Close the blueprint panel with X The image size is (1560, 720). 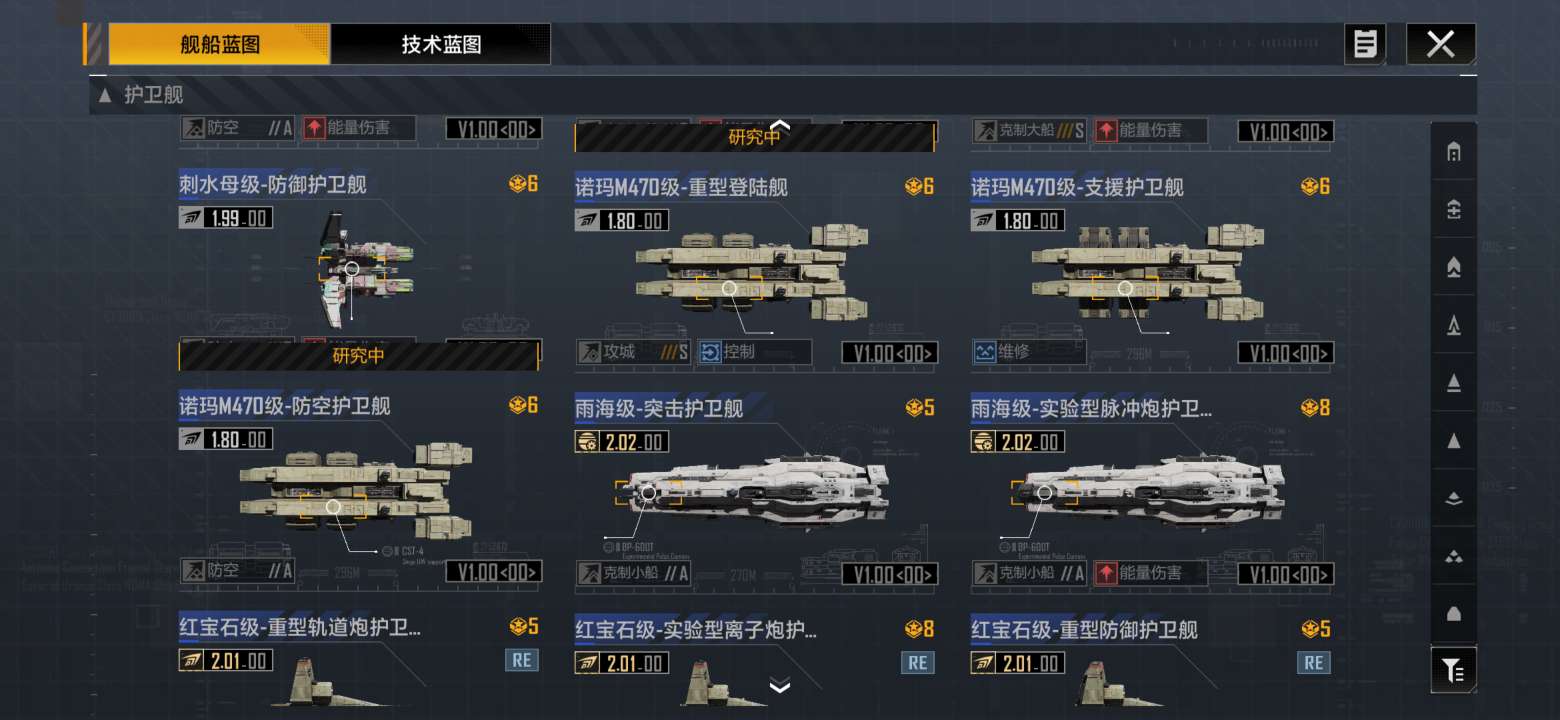[x=1441, y=44]
